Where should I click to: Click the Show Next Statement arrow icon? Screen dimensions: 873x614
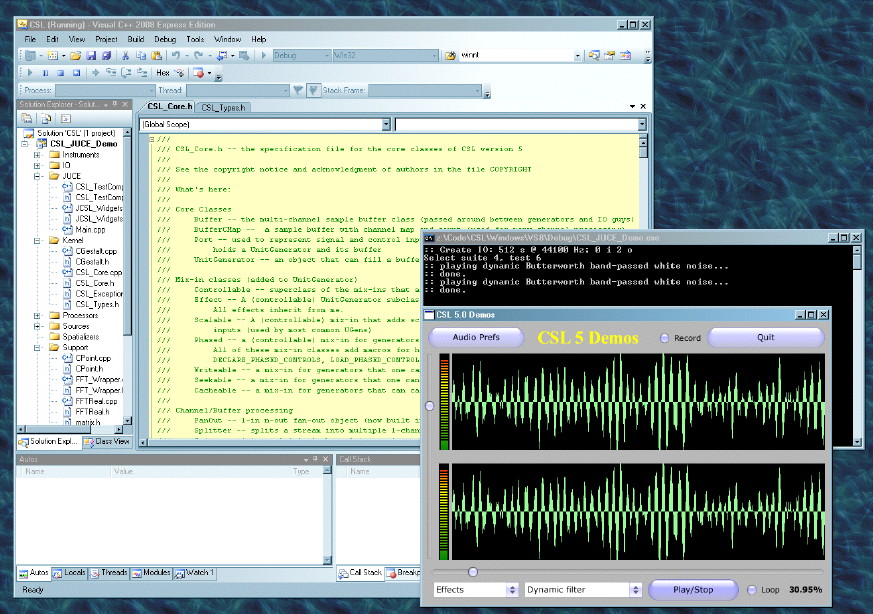point(96,73)
